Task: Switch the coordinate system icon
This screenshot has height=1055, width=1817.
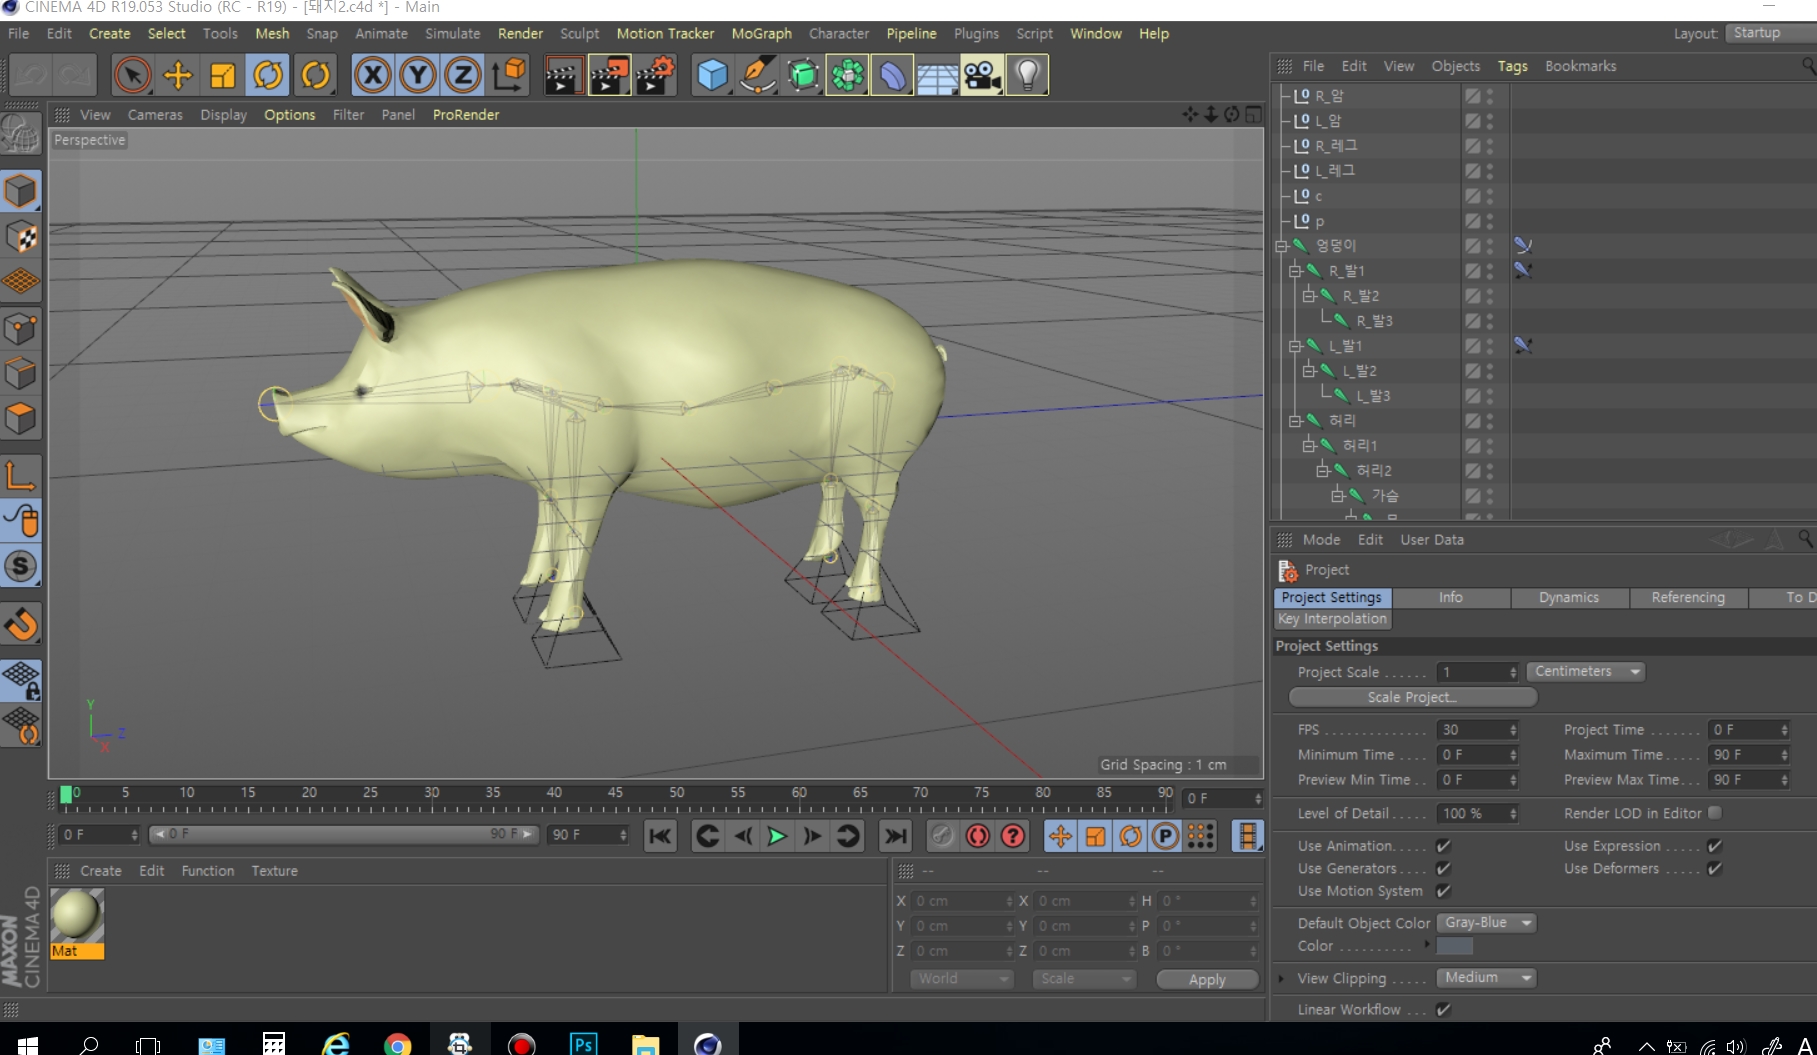Action: 509,76
